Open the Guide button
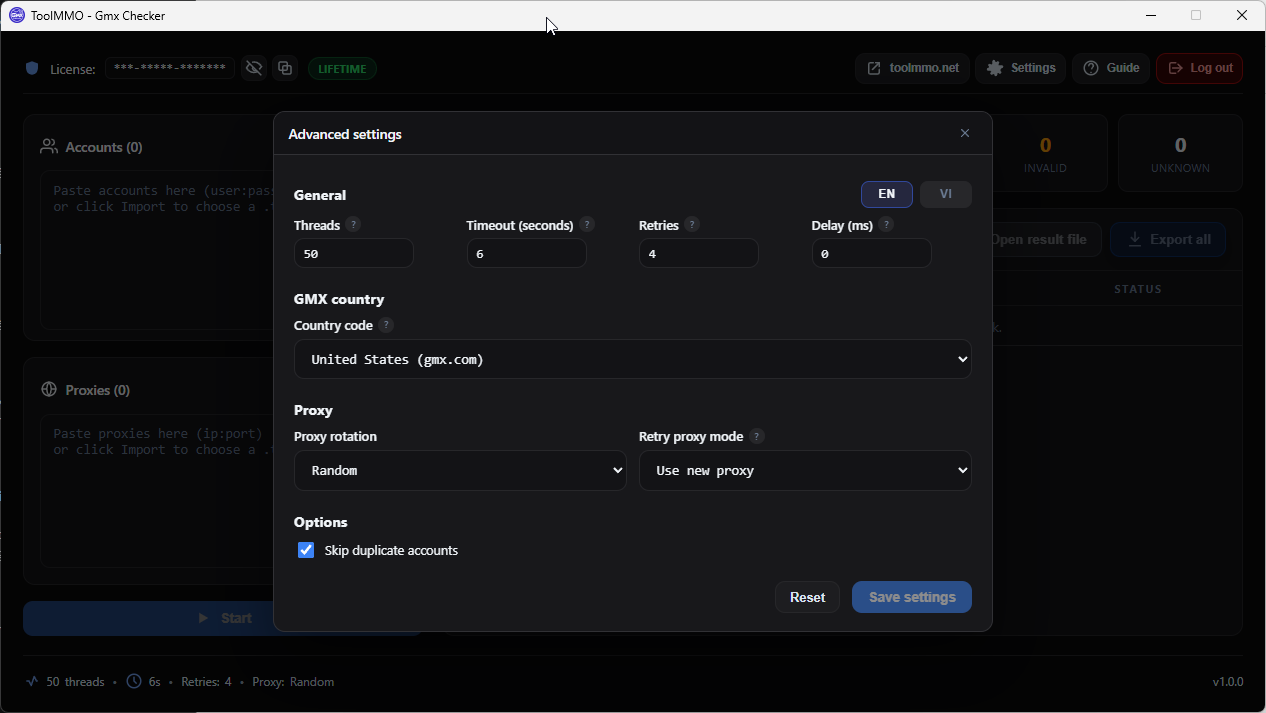Viewport: 1266px width, 713px height. tap(1111, 68)
